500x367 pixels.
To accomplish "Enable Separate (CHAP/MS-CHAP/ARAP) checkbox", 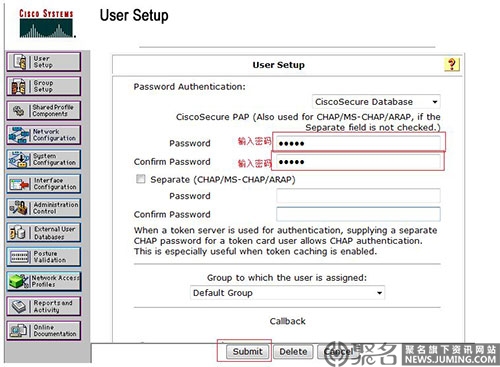I will pyautogui.click(x=141, y=179).
